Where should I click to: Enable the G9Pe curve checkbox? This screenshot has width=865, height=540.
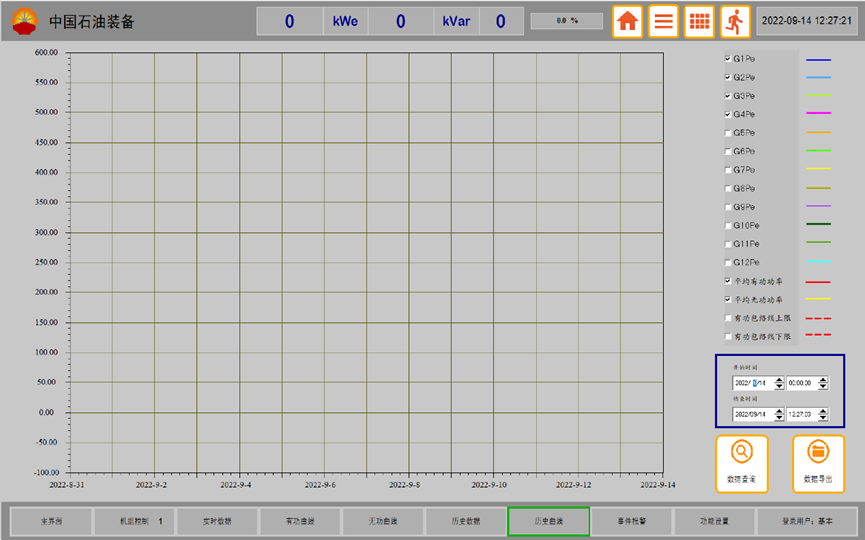point(728,207)
